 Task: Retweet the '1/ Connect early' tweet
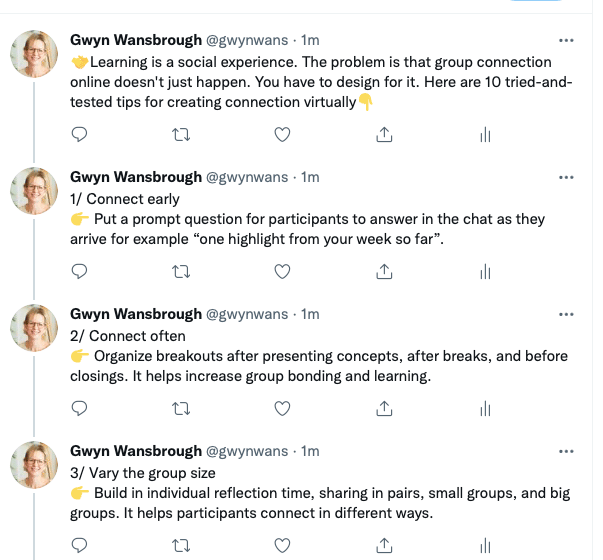tap(182, 271)
